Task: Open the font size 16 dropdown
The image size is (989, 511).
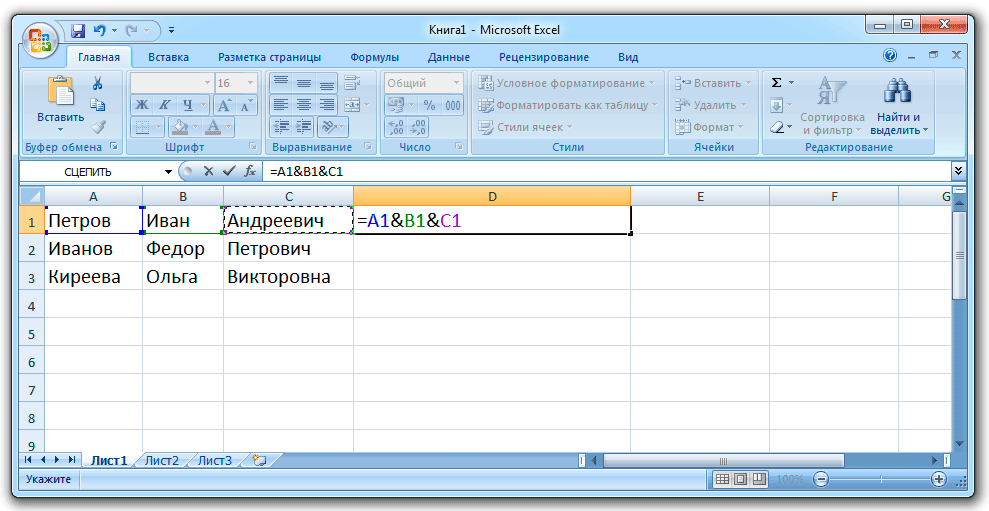Action: tap(250, 83)
